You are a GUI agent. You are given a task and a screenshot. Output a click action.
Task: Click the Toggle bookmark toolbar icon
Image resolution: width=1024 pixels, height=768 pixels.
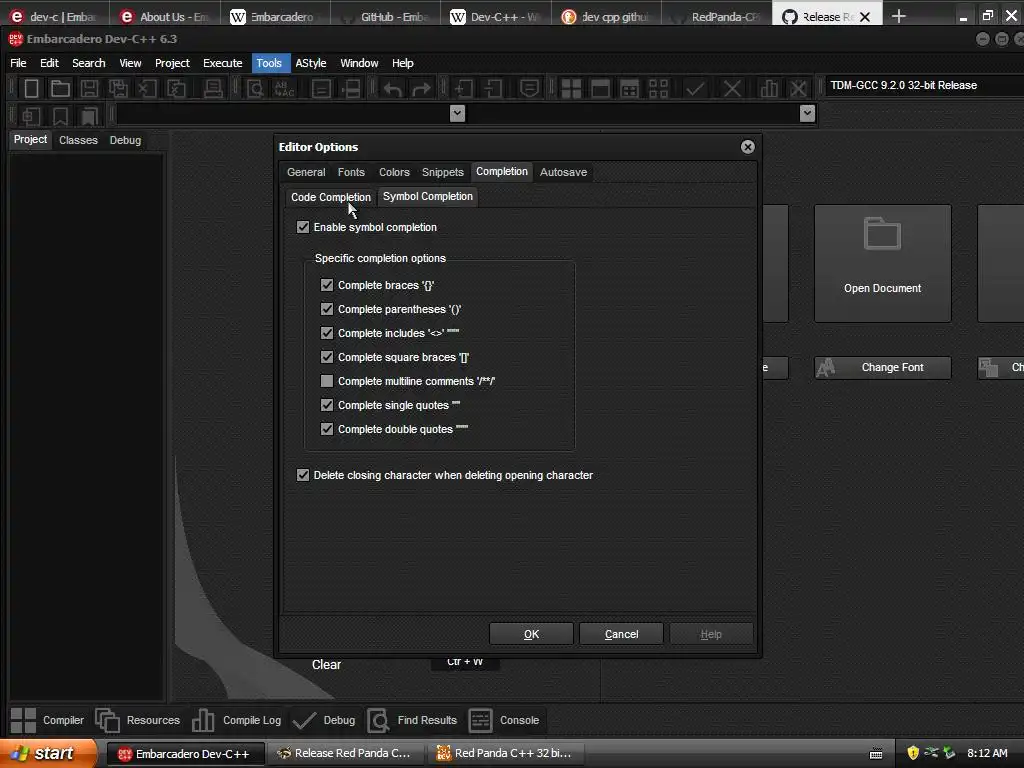point(60,116)
